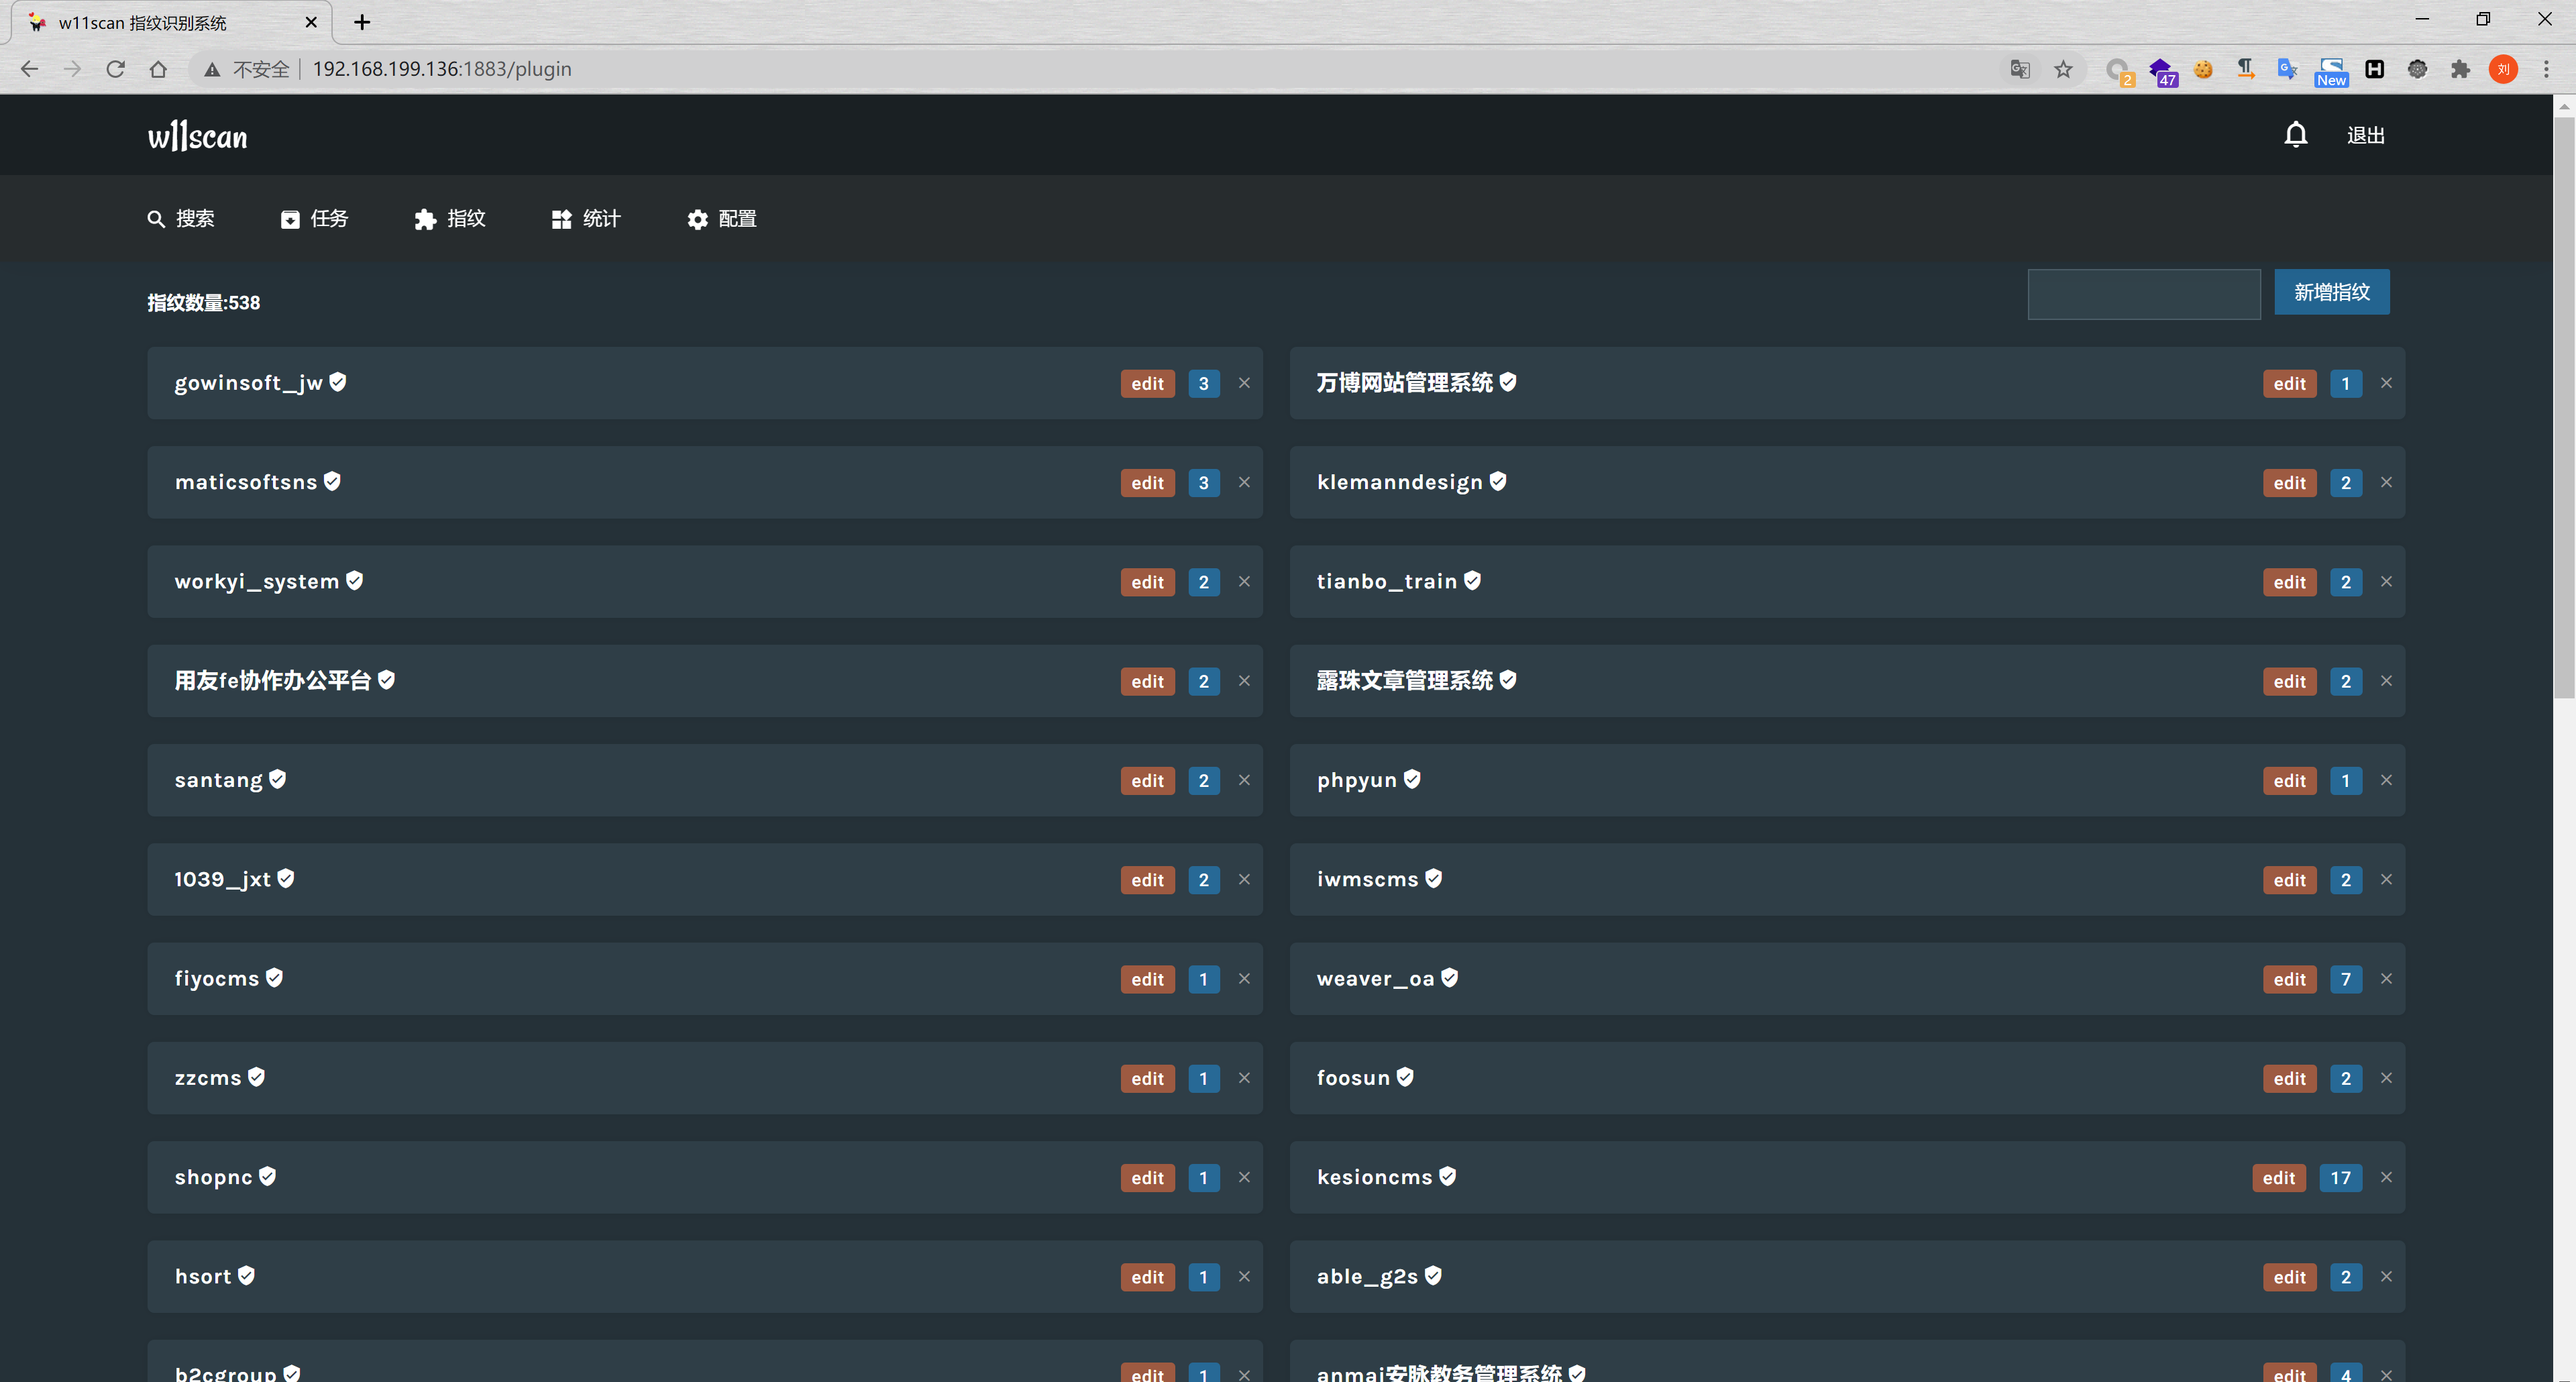Click edit for phpyun fingerprint
This screenshot has height=1382, width=2576.
pos(2289,781)
